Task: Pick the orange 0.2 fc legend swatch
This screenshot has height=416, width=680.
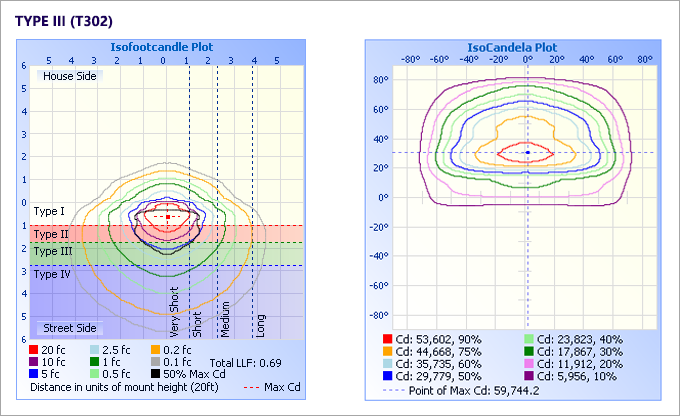Action: 157,351
